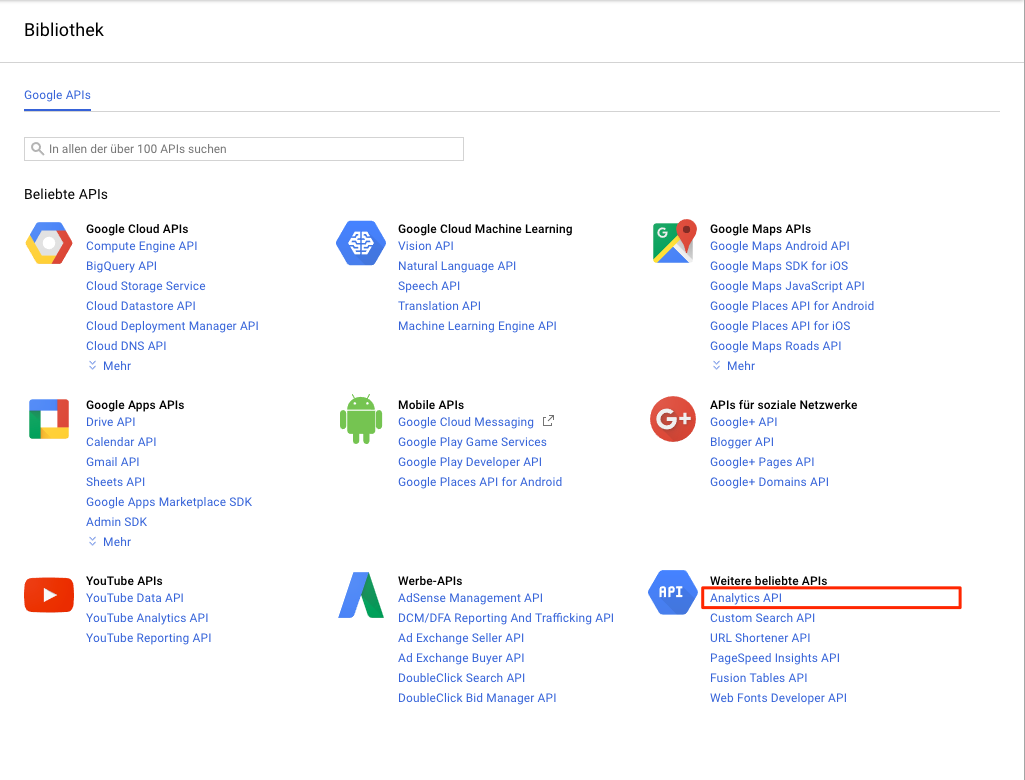
Task: Open DoubleClick Bid Manager API
Action: click(477, 698)
